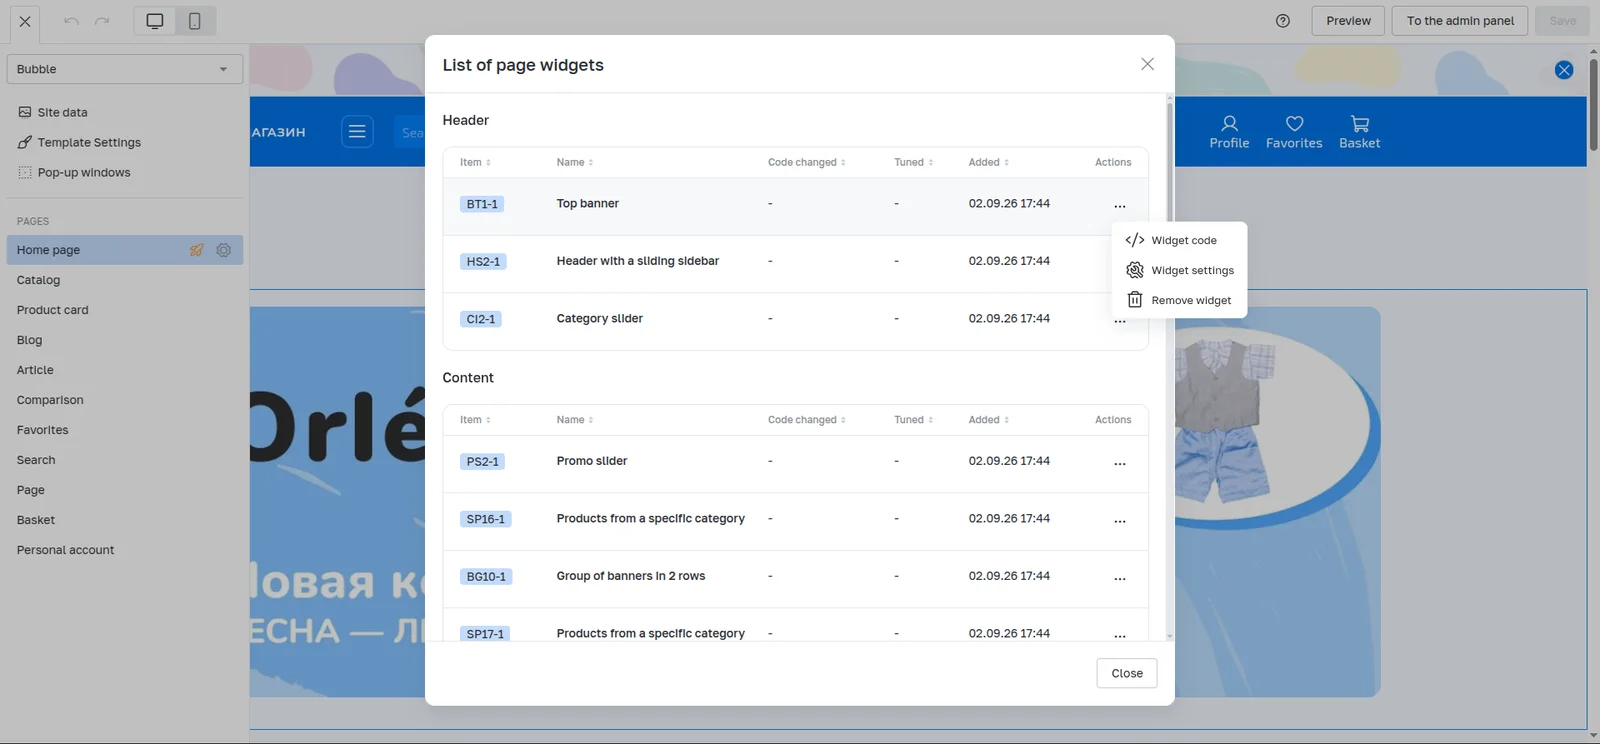Switch to mobile view mode
The width and height of the screenshot is (1600, 744).
click(195, 21)
